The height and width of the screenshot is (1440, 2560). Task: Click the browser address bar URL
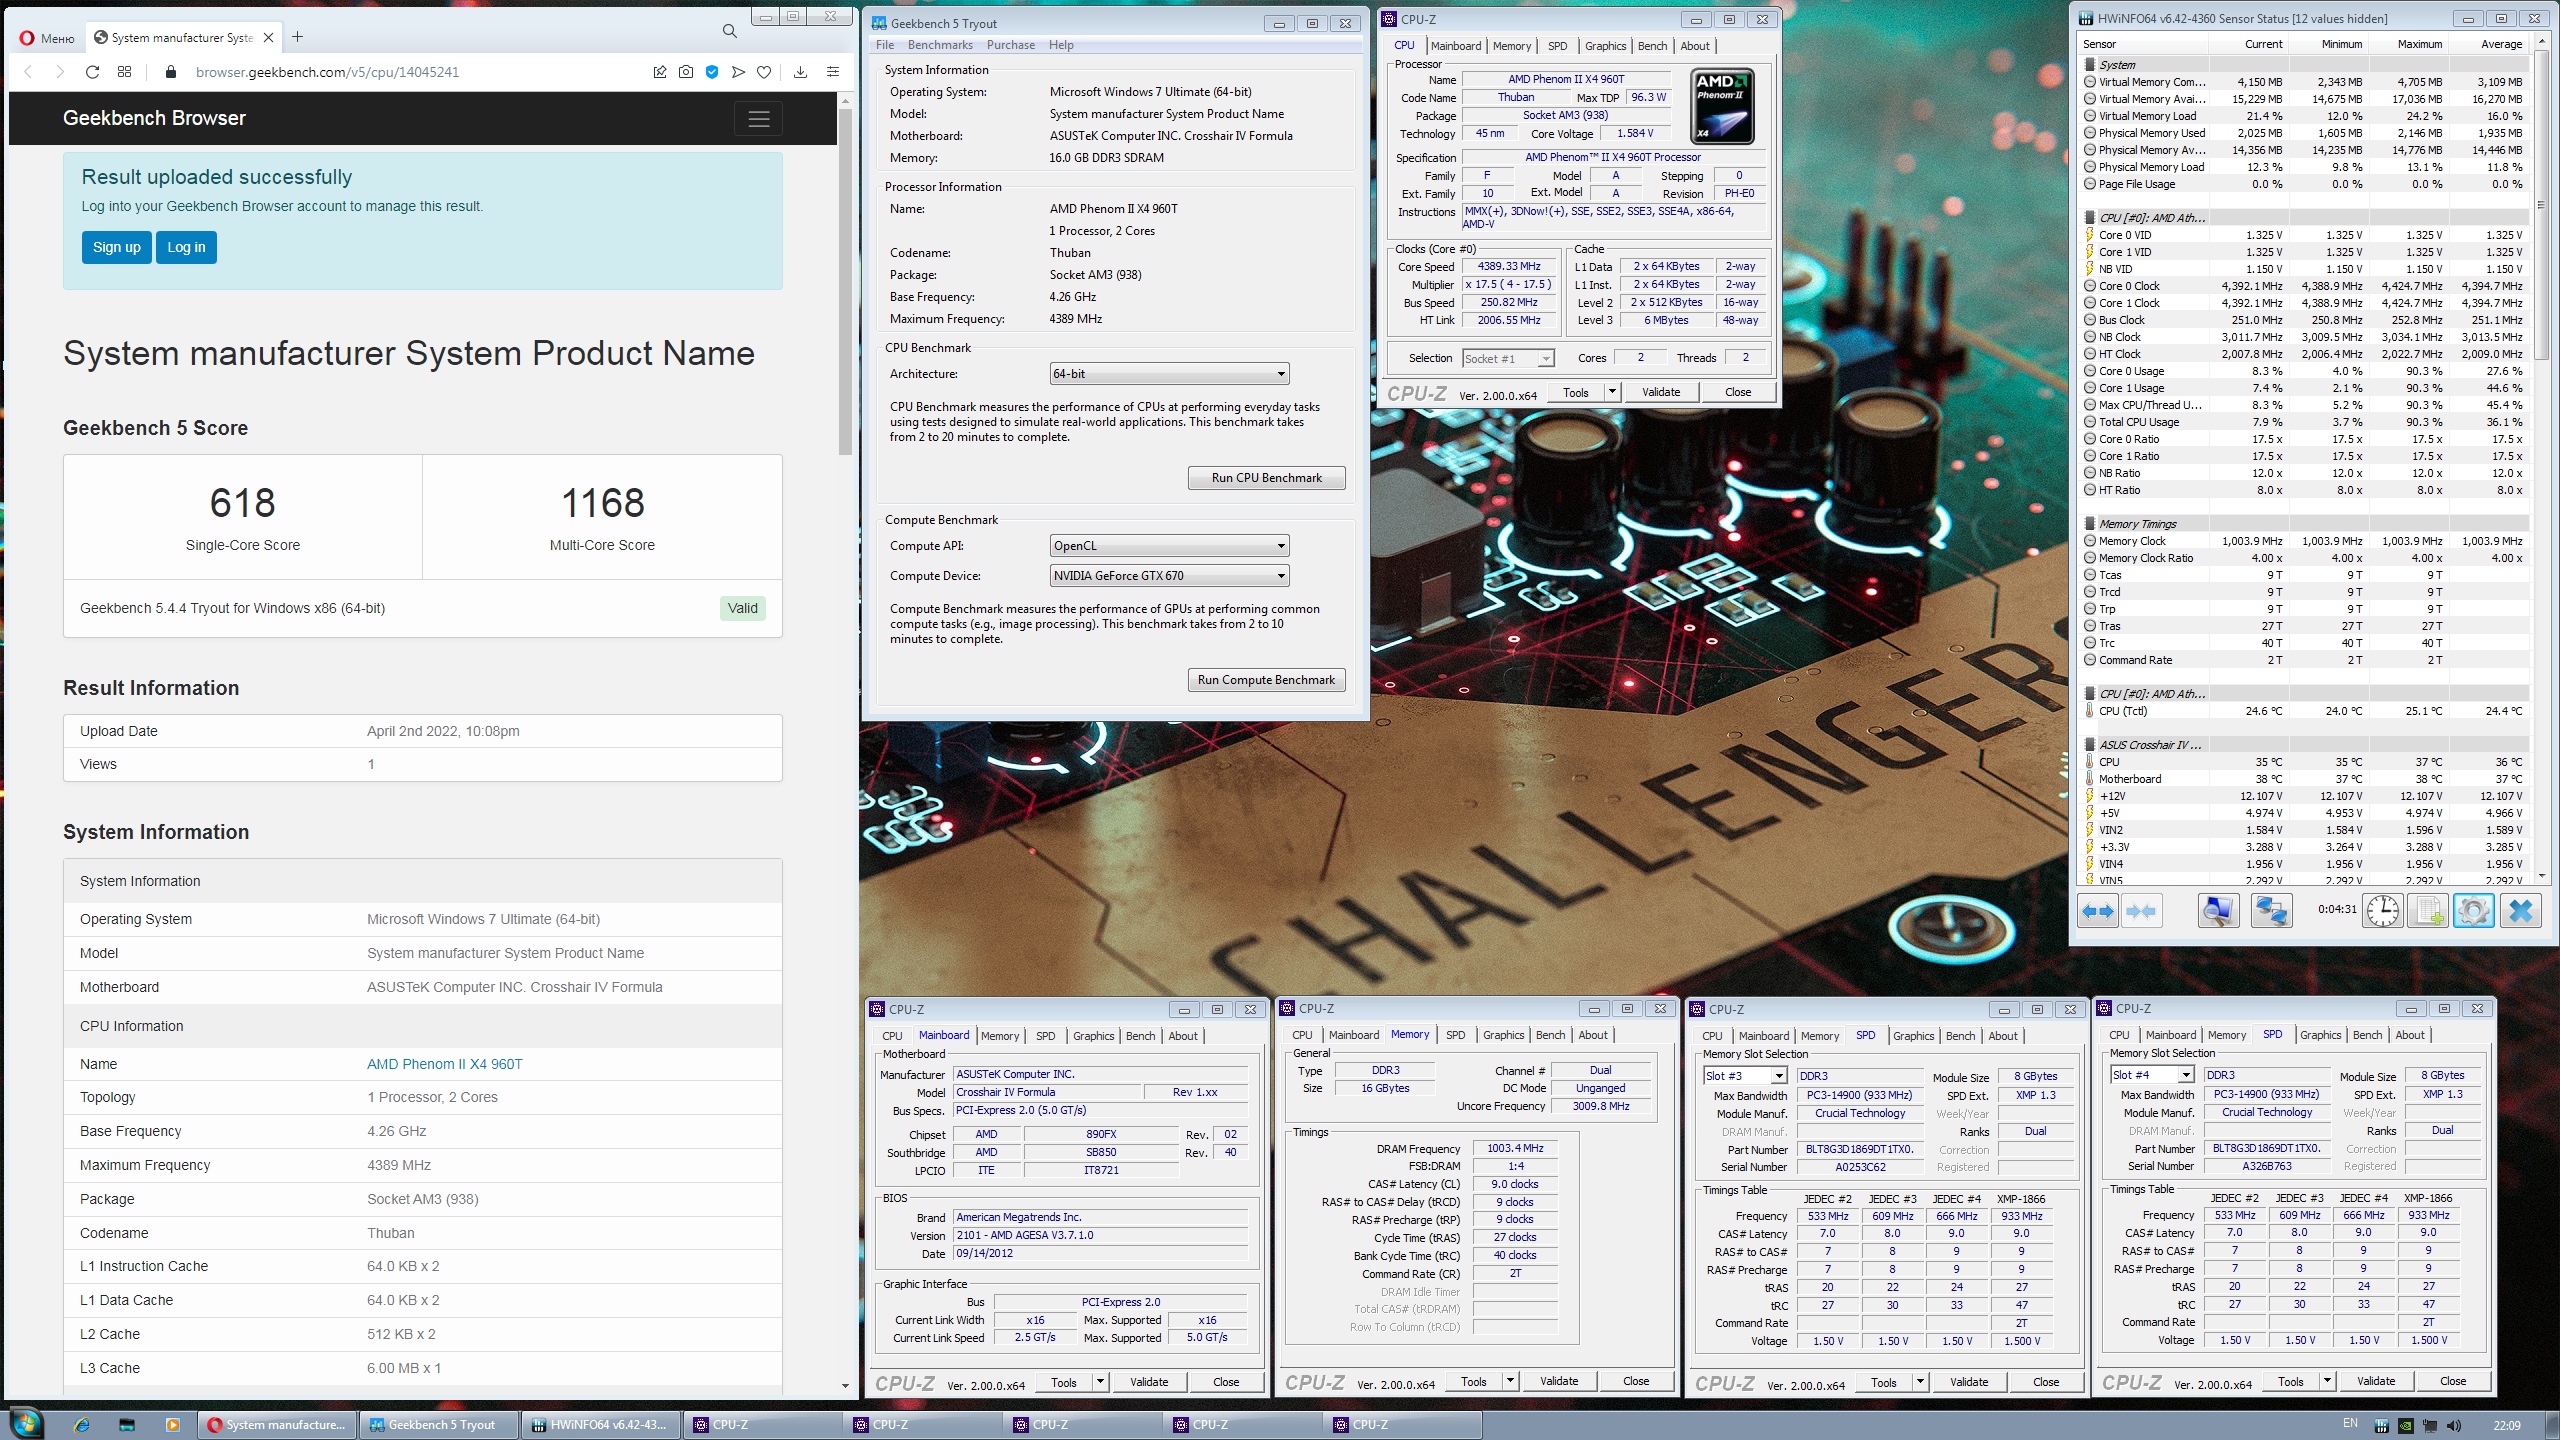(x=327, y=72)
